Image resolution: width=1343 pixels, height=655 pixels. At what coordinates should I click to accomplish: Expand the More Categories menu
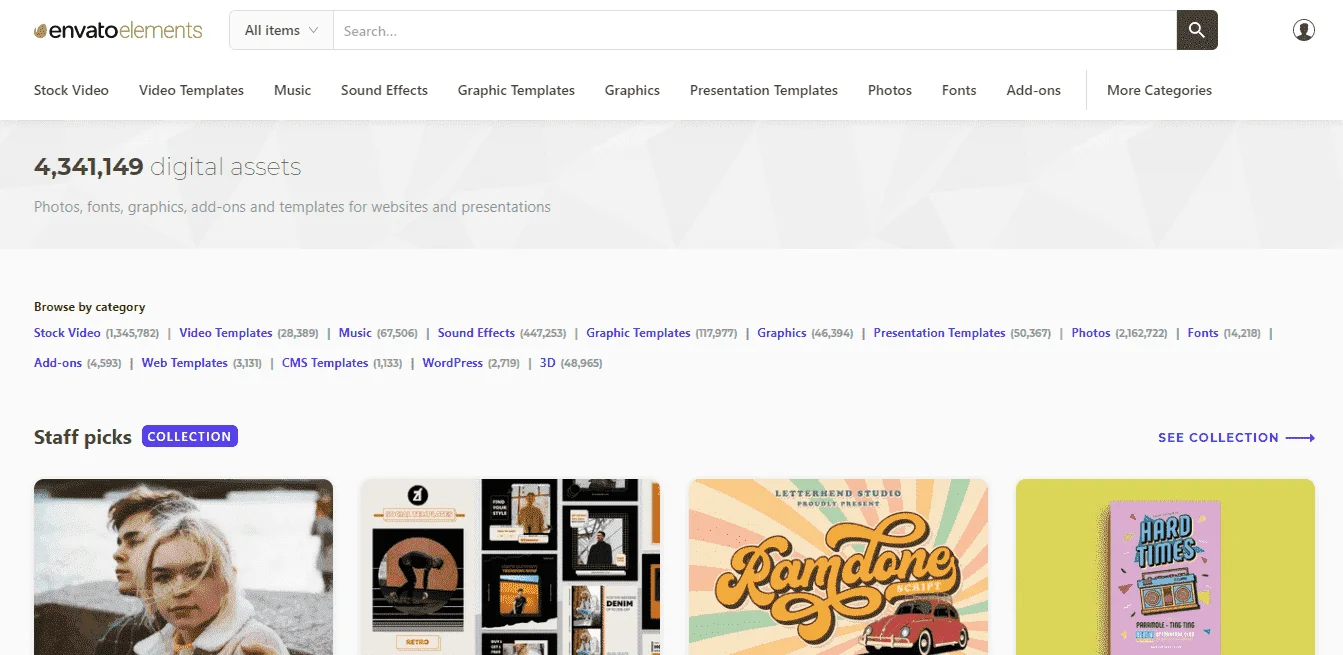click(x=1159, y=90)
